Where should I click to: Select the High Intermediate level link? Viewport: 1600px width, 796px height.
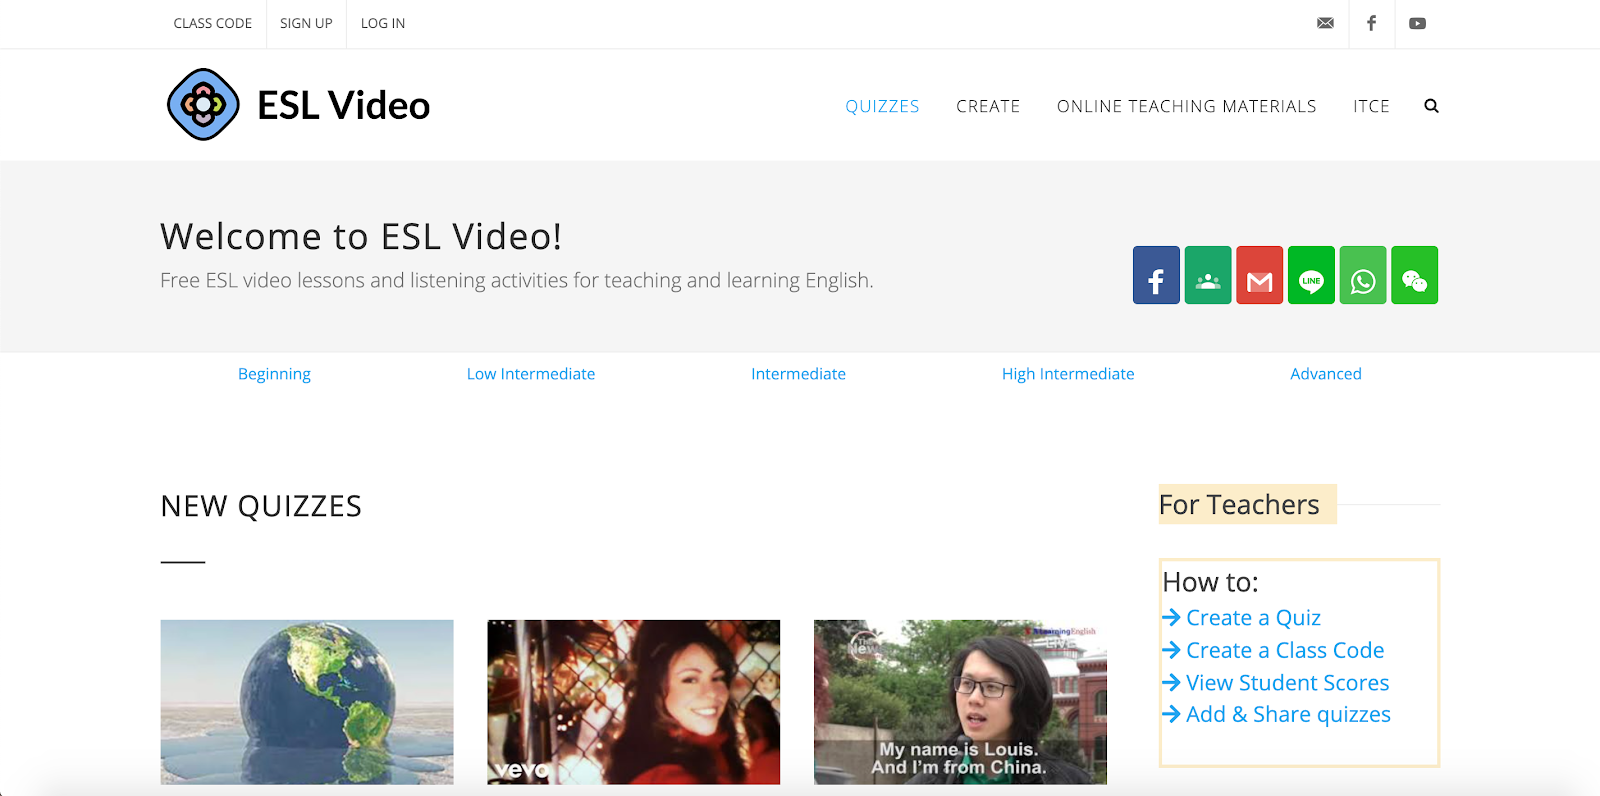(x=1068, y=374)
